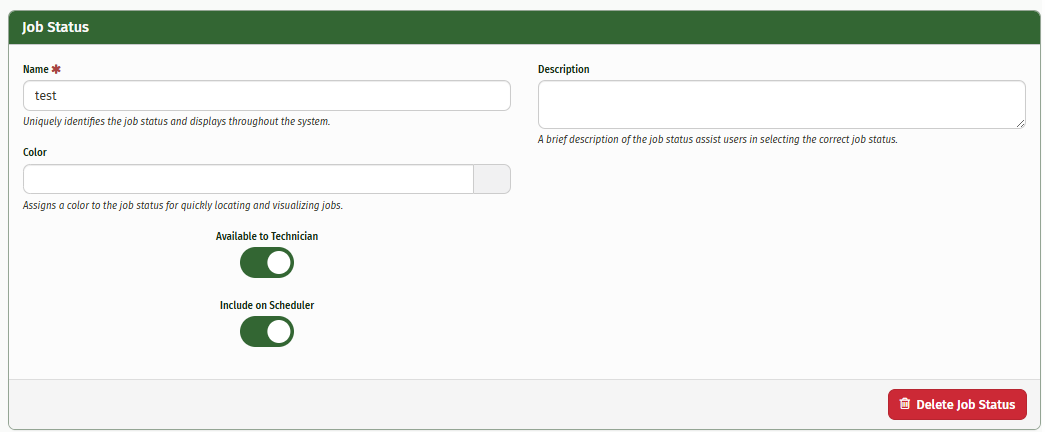The height and width of the screenshot is (432, 1045).
Task: Click the help text below Description box
Action: click(x=718, y=140)
